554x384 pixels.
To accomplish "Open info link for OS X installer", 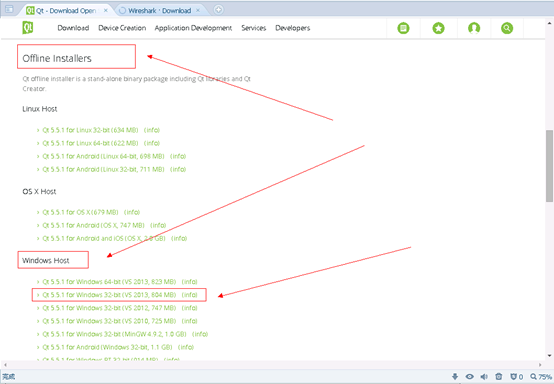I will (x=132, y=212).
